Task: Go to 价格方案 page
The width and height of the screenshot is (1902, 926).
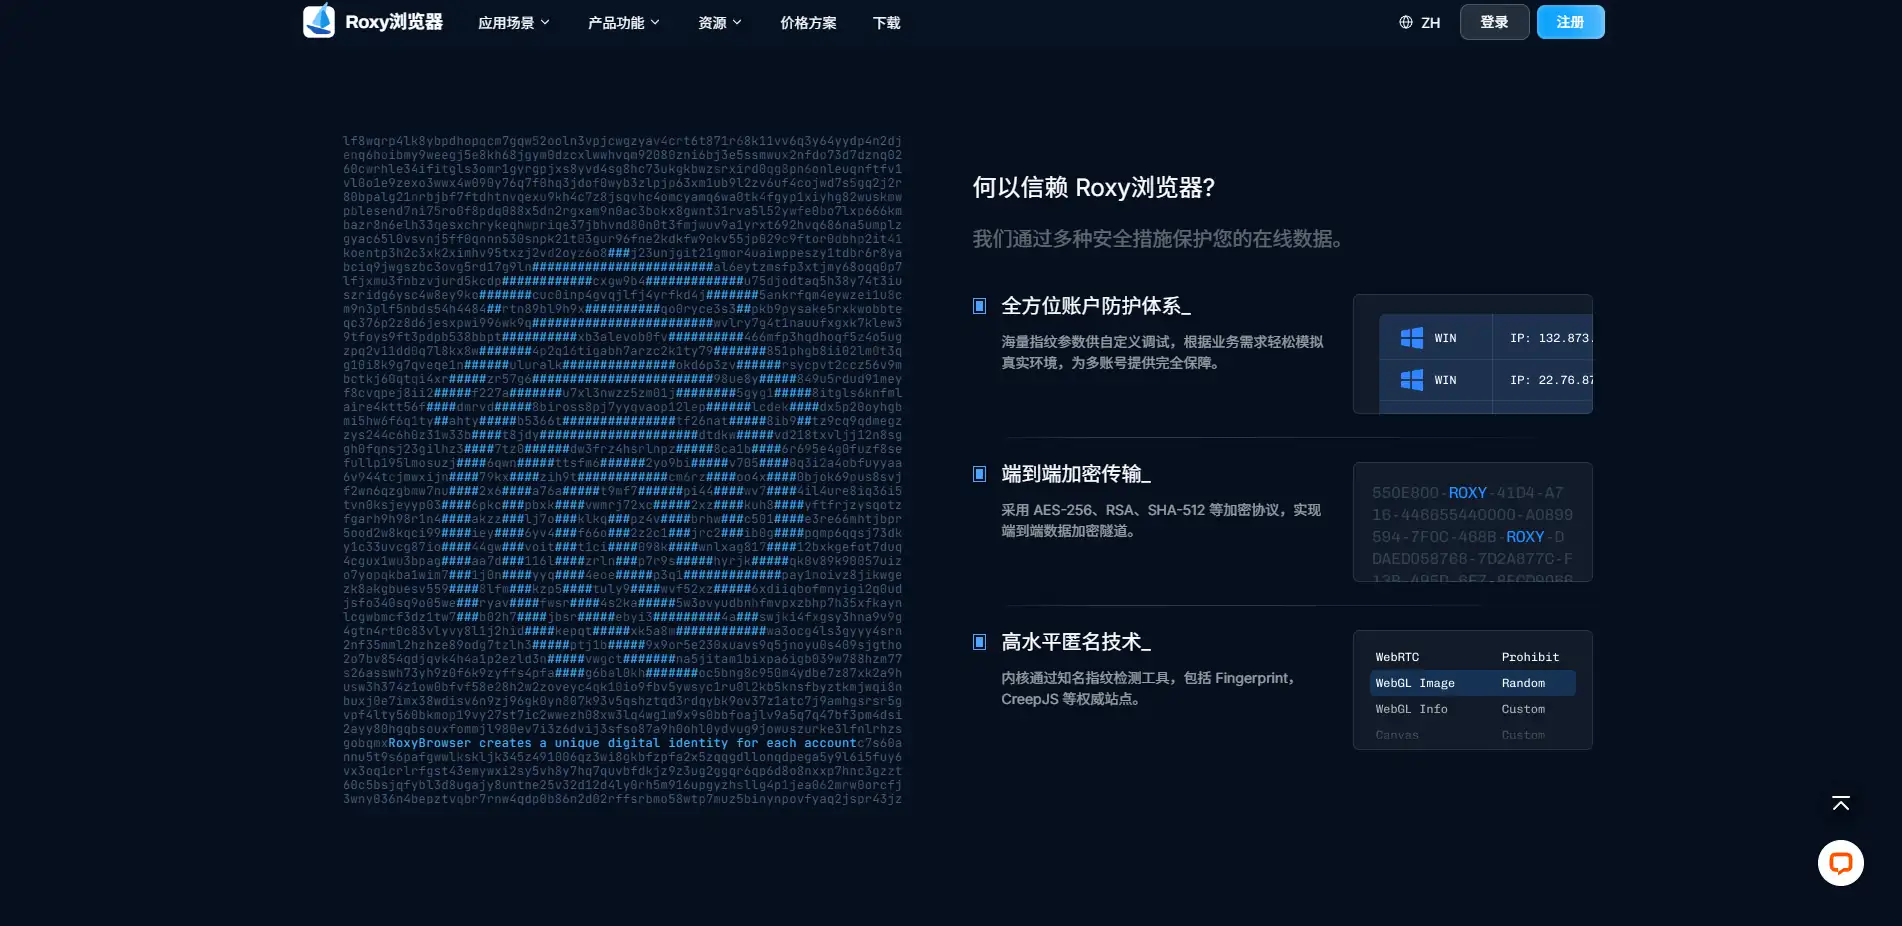Action: tap(808, 22)
